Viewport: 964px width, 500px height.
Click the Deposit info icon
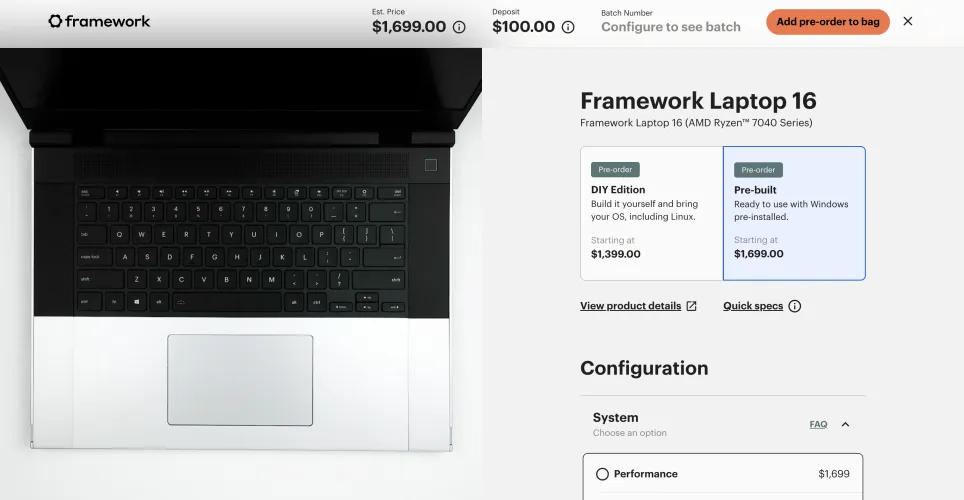[x=568, y=28]
